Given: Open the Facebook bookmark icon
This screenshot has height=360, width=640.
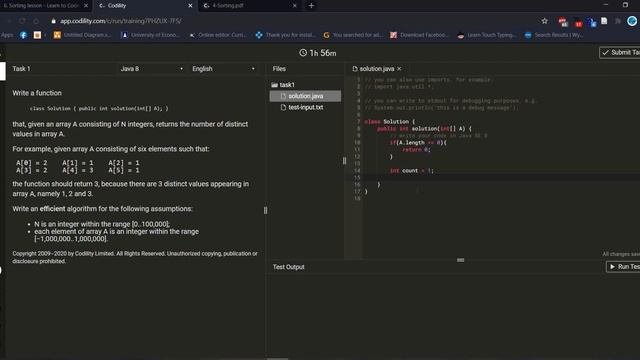Looking at the screenshot, I should point(23,35).
